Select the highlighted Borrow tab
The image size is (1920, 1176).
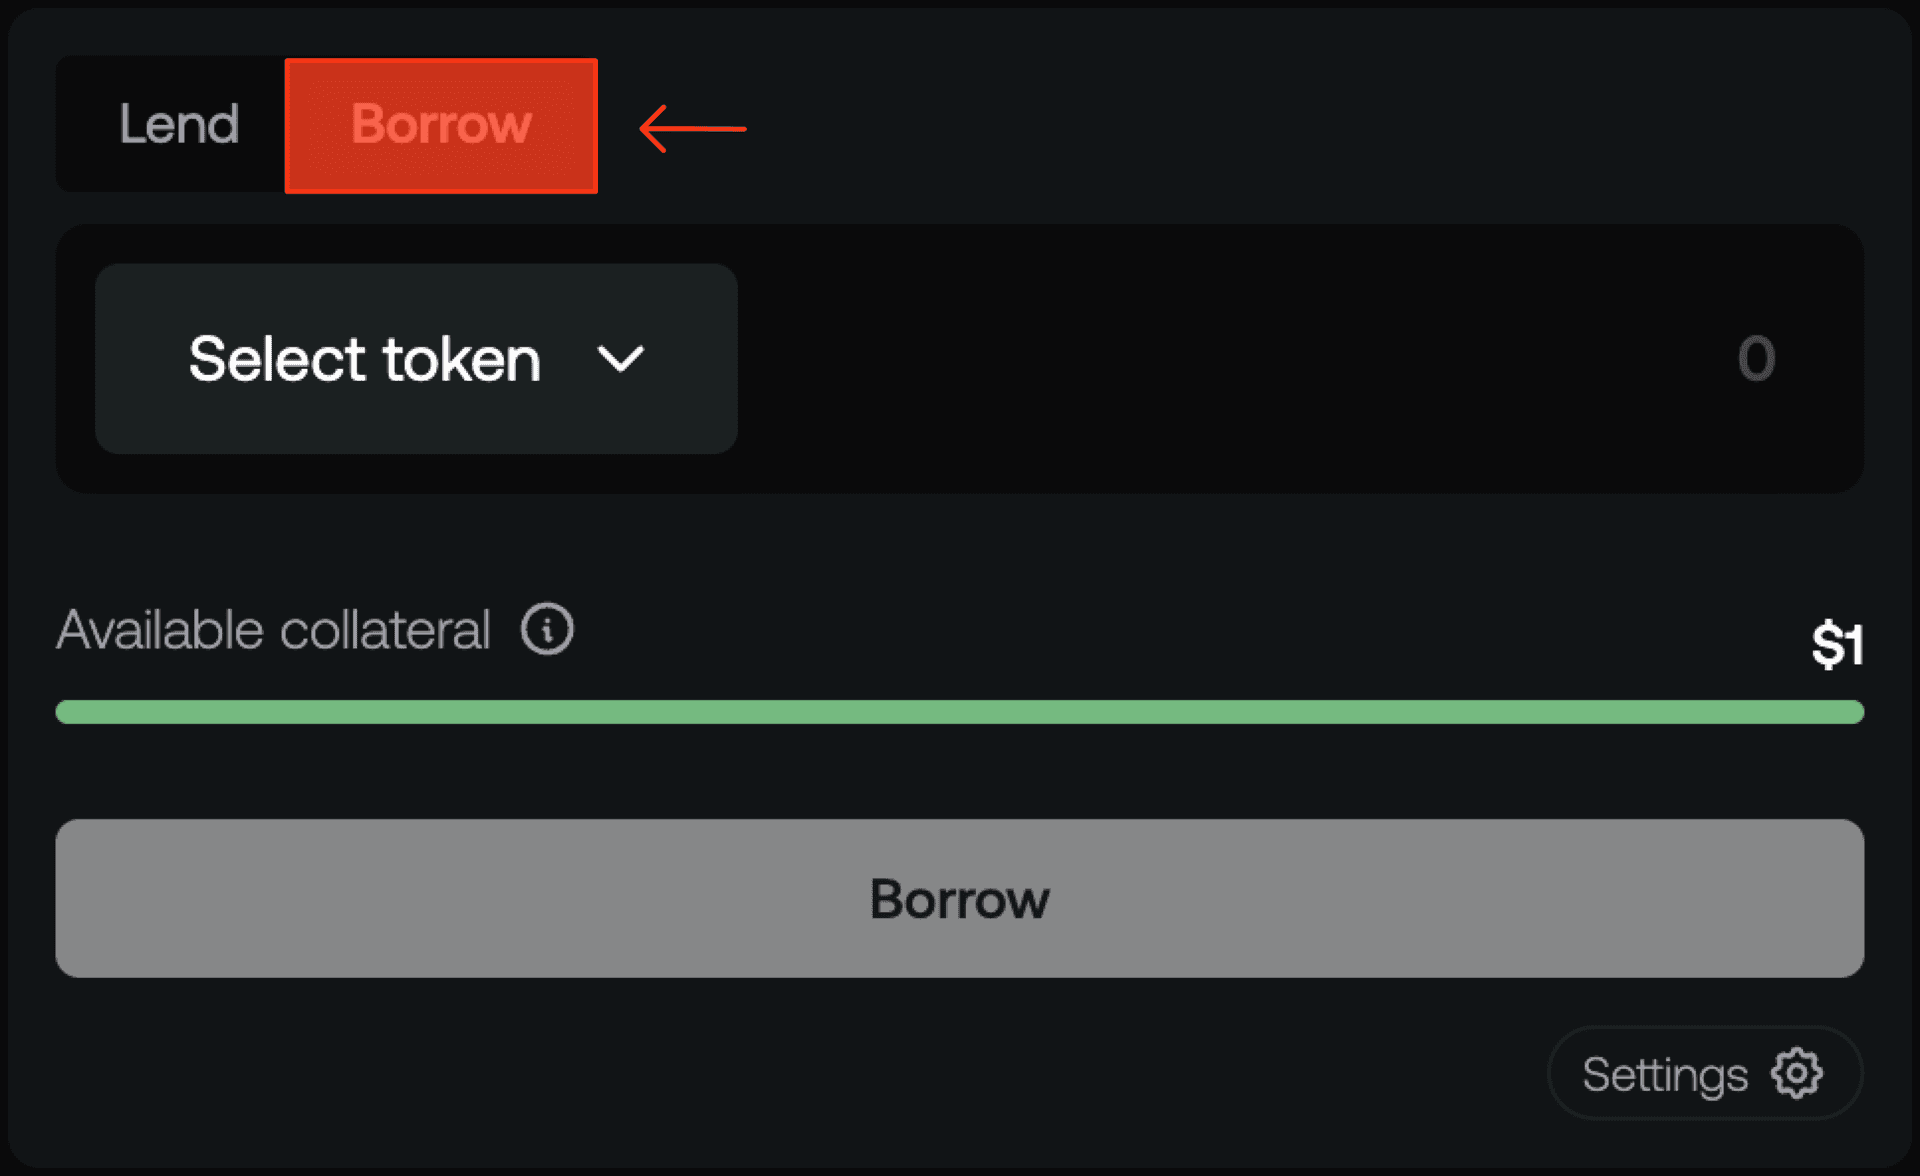pos(441,126)
